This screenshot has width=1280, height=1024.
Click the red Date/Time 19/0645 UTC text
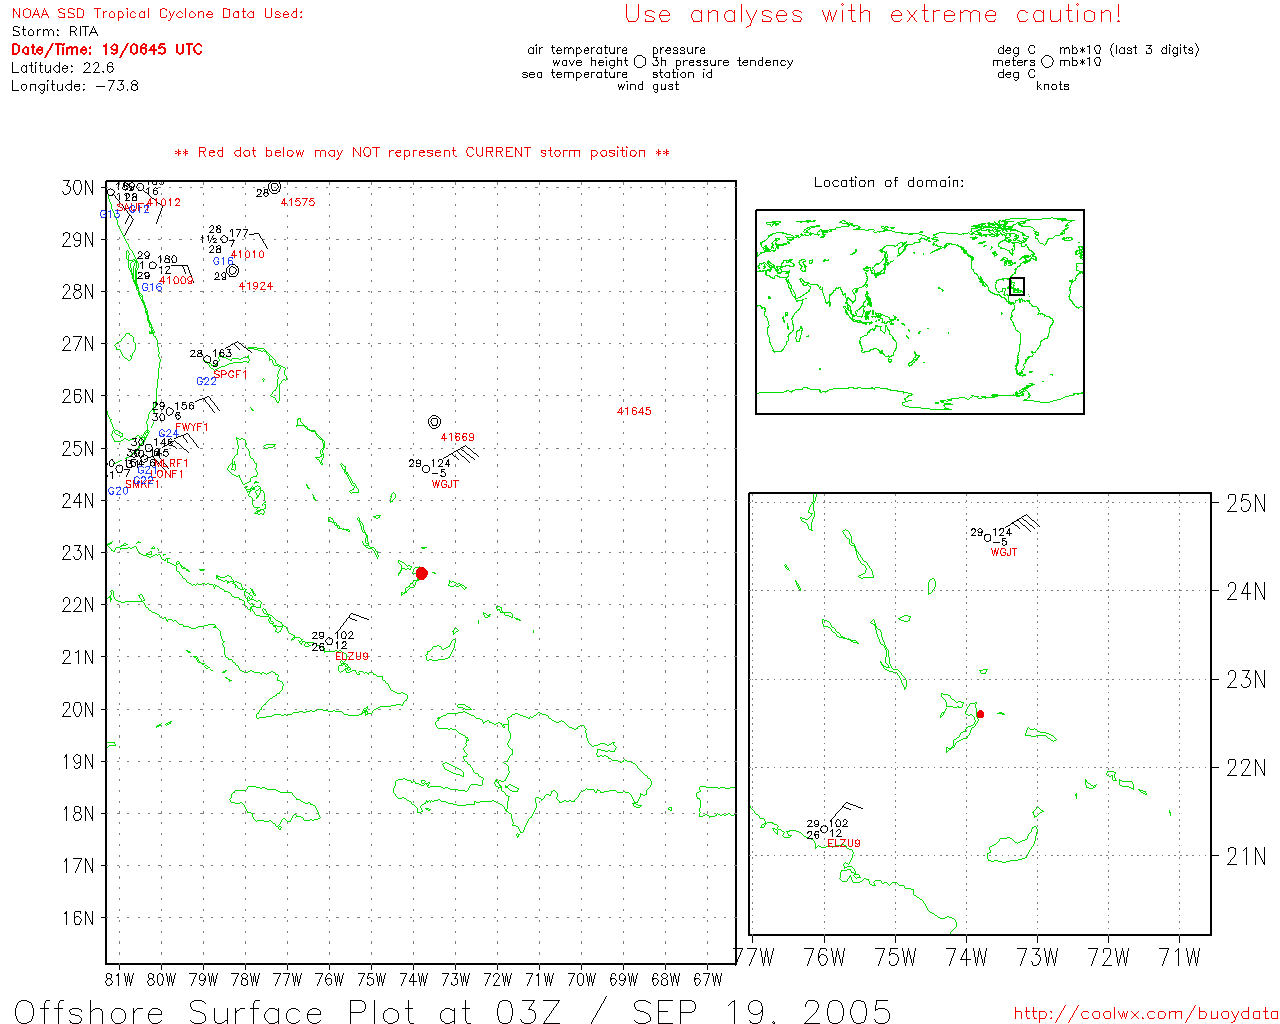107,50
